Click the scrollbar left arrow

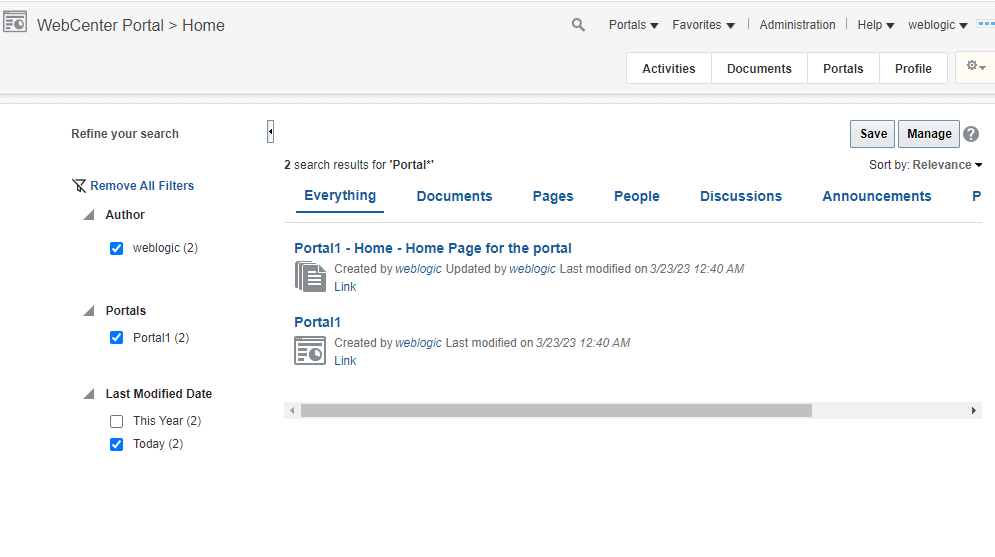pyautogui.click(x=292, y=410)
